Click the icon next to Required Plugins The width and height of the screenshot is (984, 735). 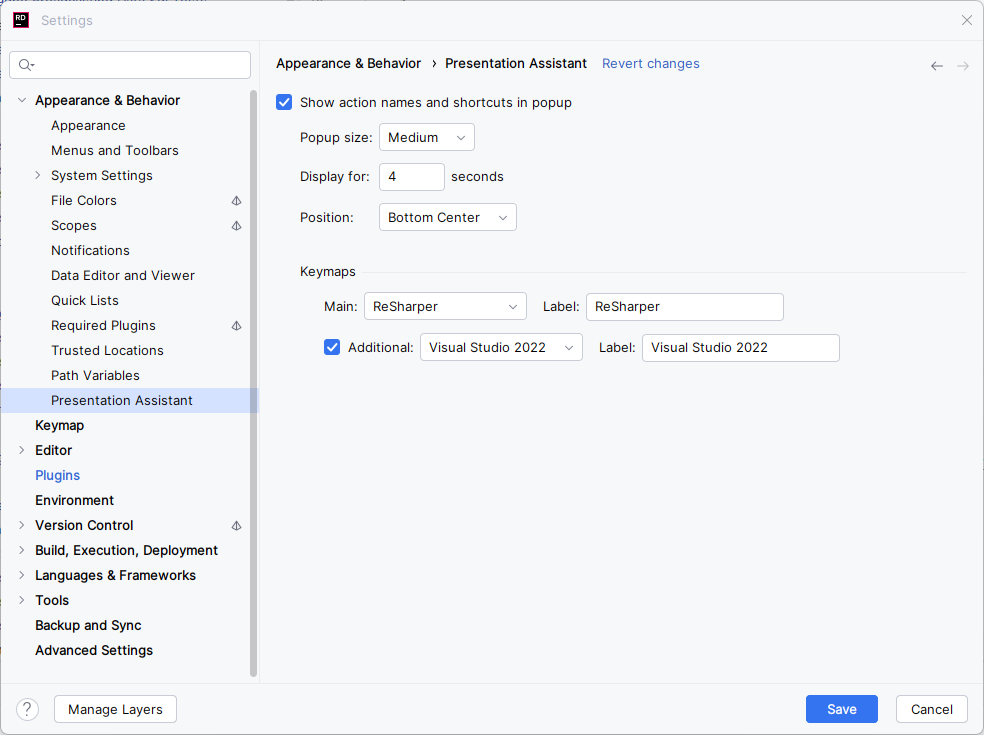pyautogui.click(x=236, y=325)
